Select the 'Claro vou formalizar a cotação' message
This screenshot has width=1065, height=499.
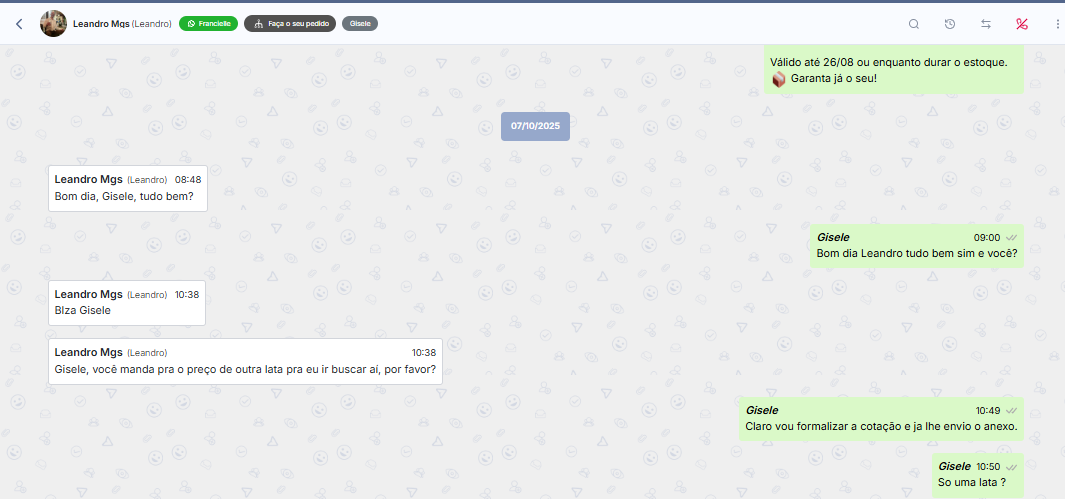point(880,426)
